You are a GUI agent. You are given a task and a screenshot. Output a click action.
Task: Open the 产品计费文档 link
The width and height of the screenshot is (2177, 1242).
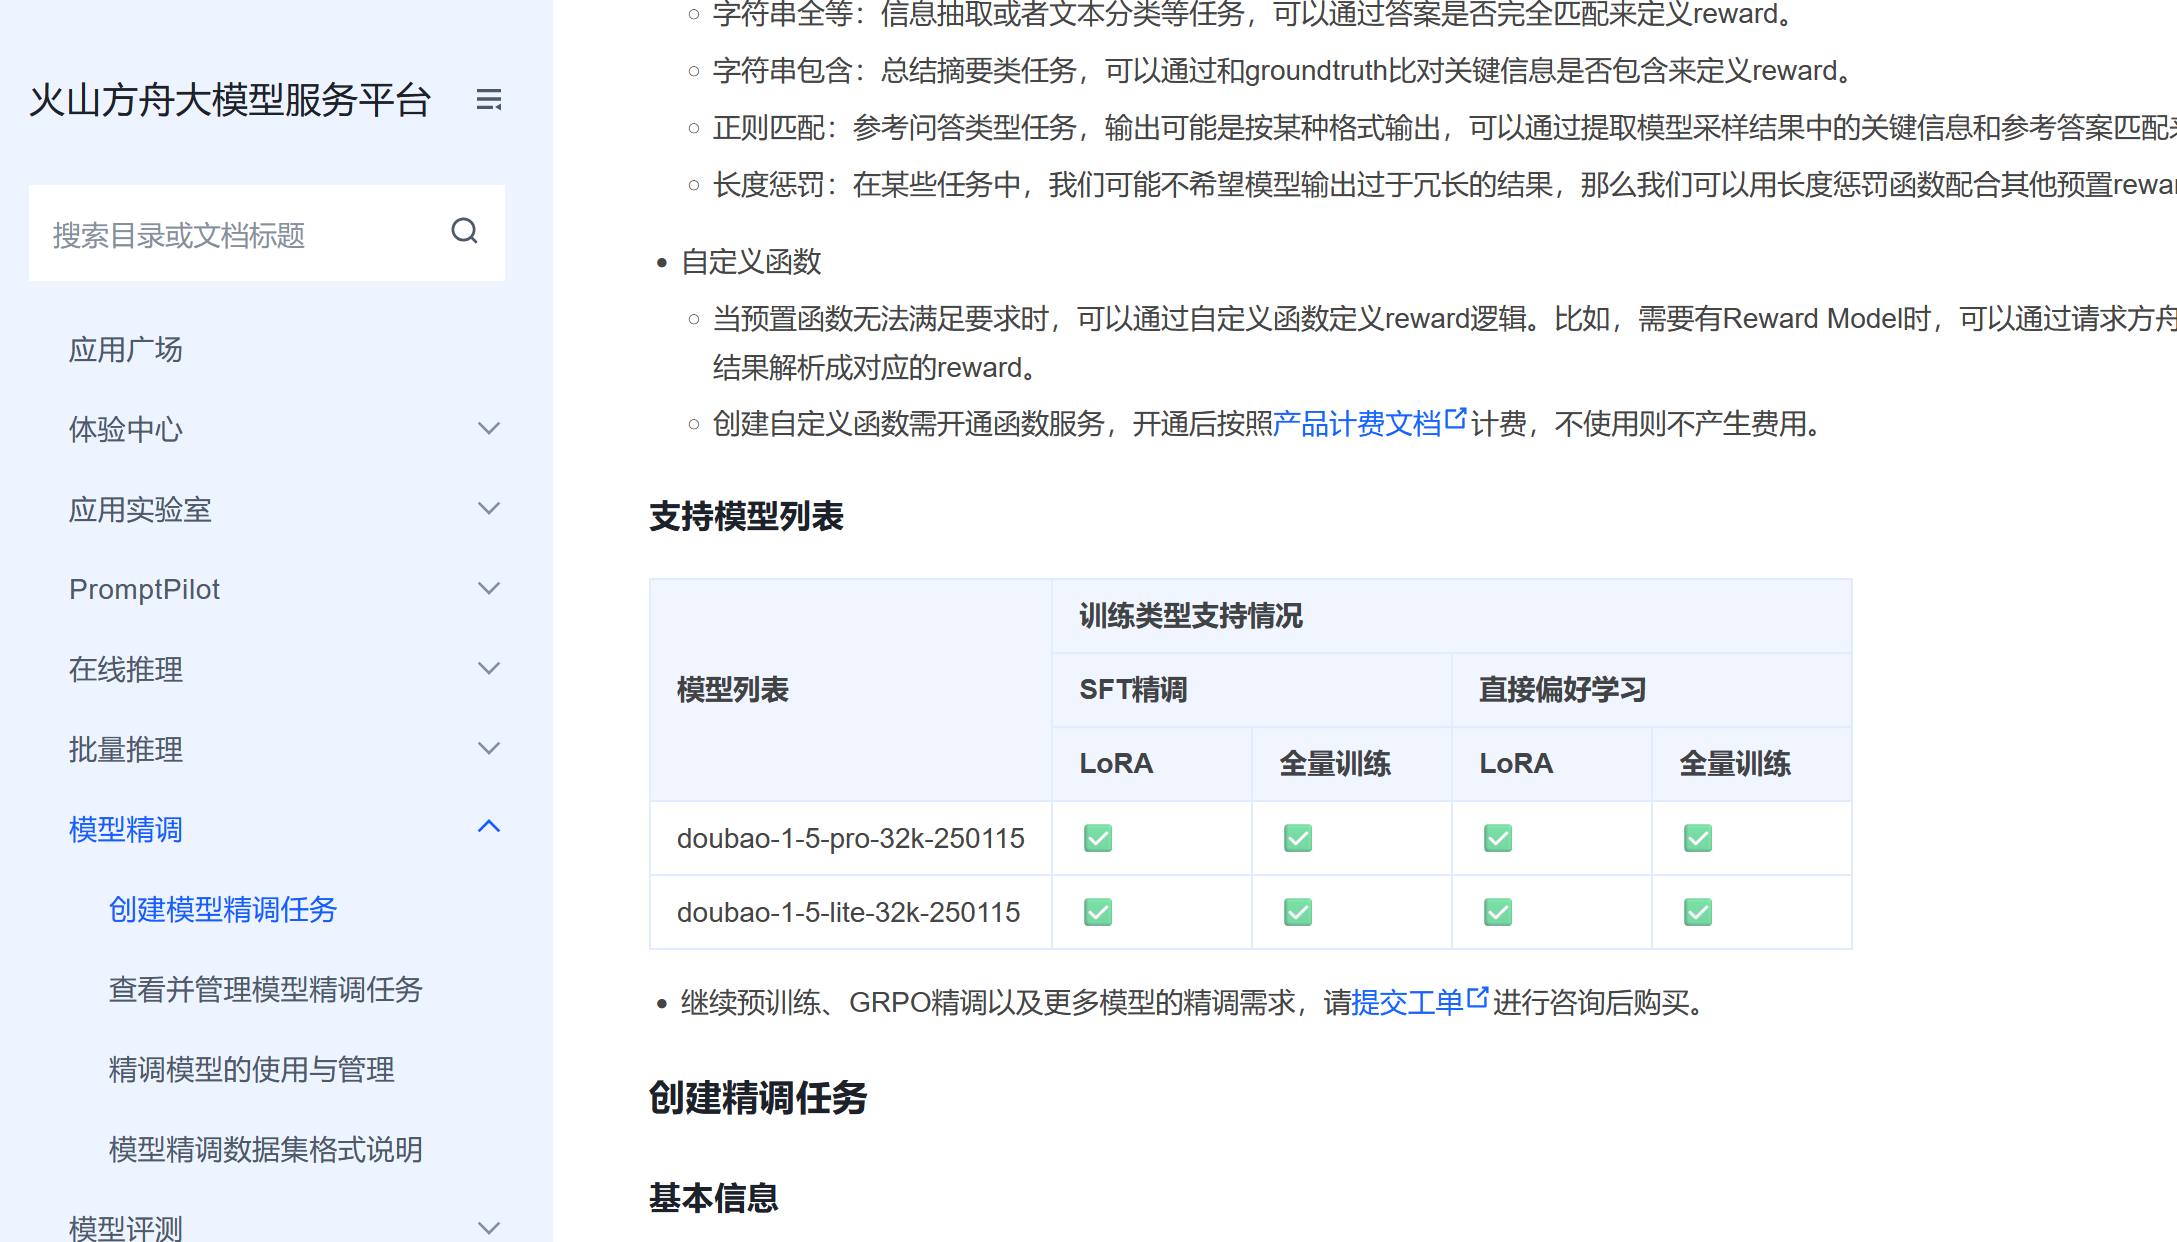click(1357, 424)
